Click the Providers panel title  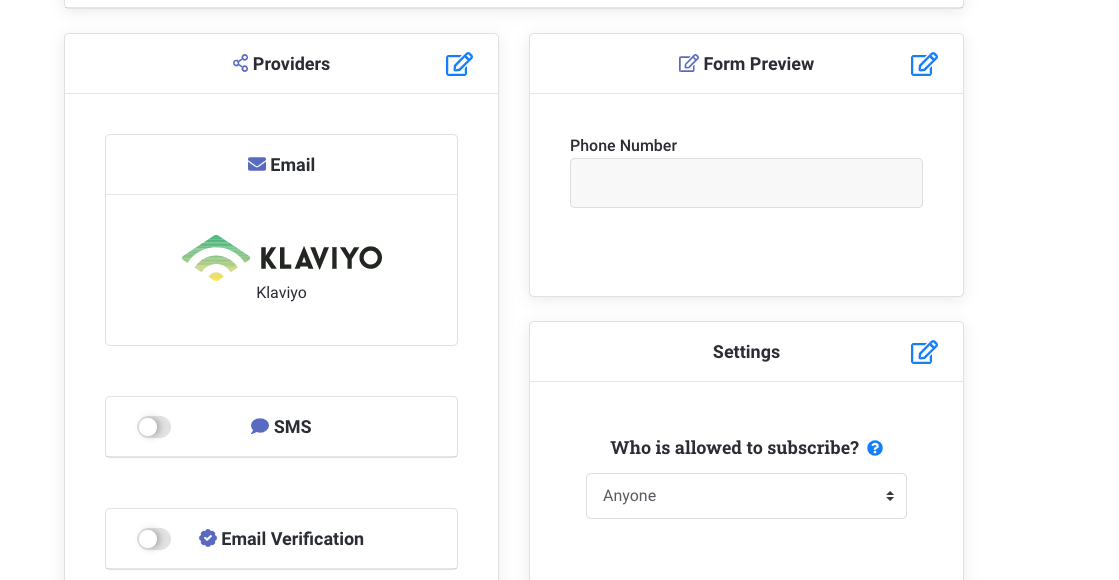[291, 64]
